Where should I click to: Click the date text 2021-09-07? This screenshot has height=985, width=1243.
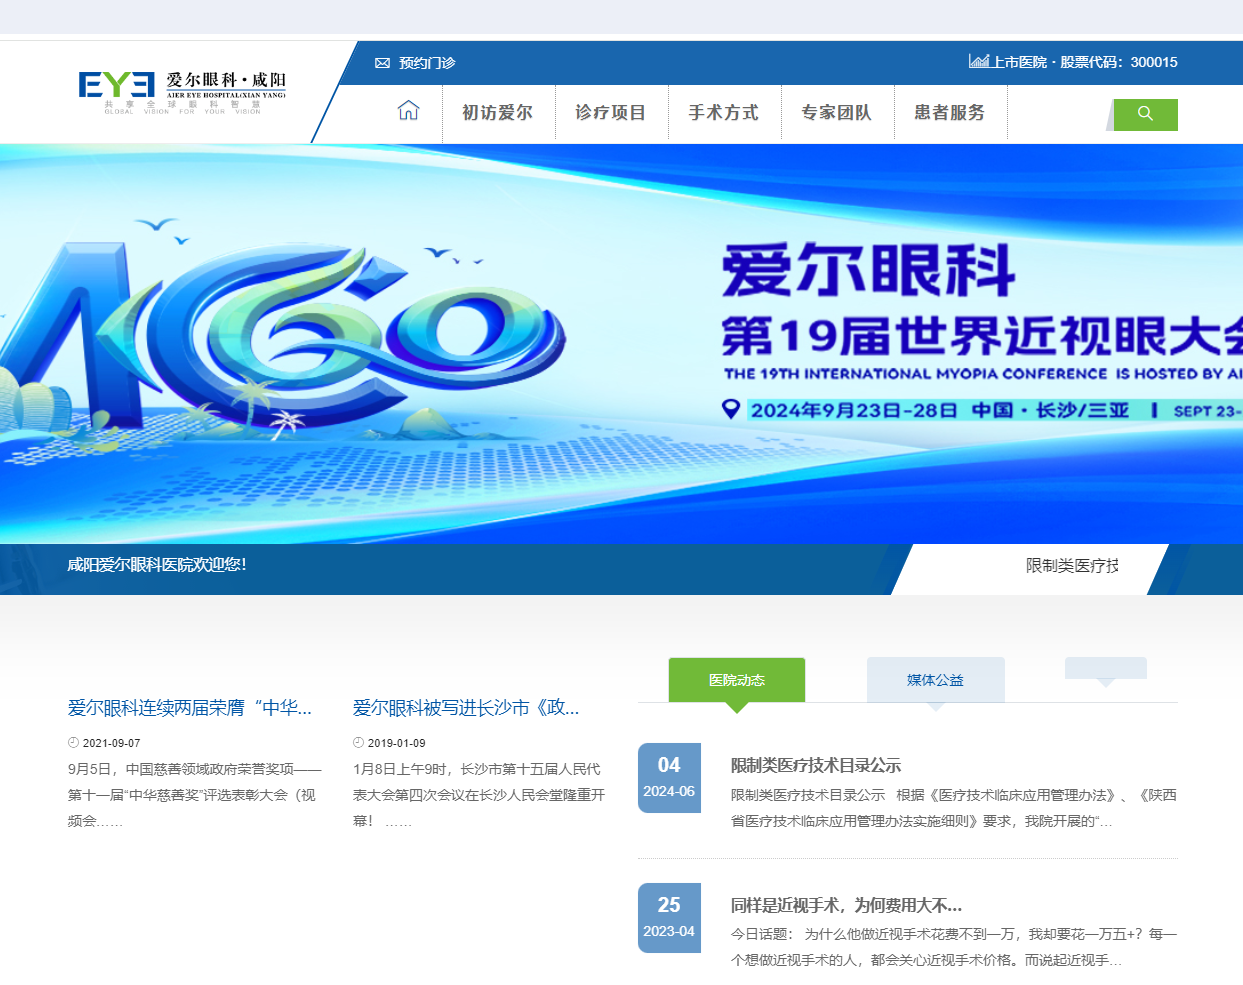pyautogui.click(x=112, y=743)
